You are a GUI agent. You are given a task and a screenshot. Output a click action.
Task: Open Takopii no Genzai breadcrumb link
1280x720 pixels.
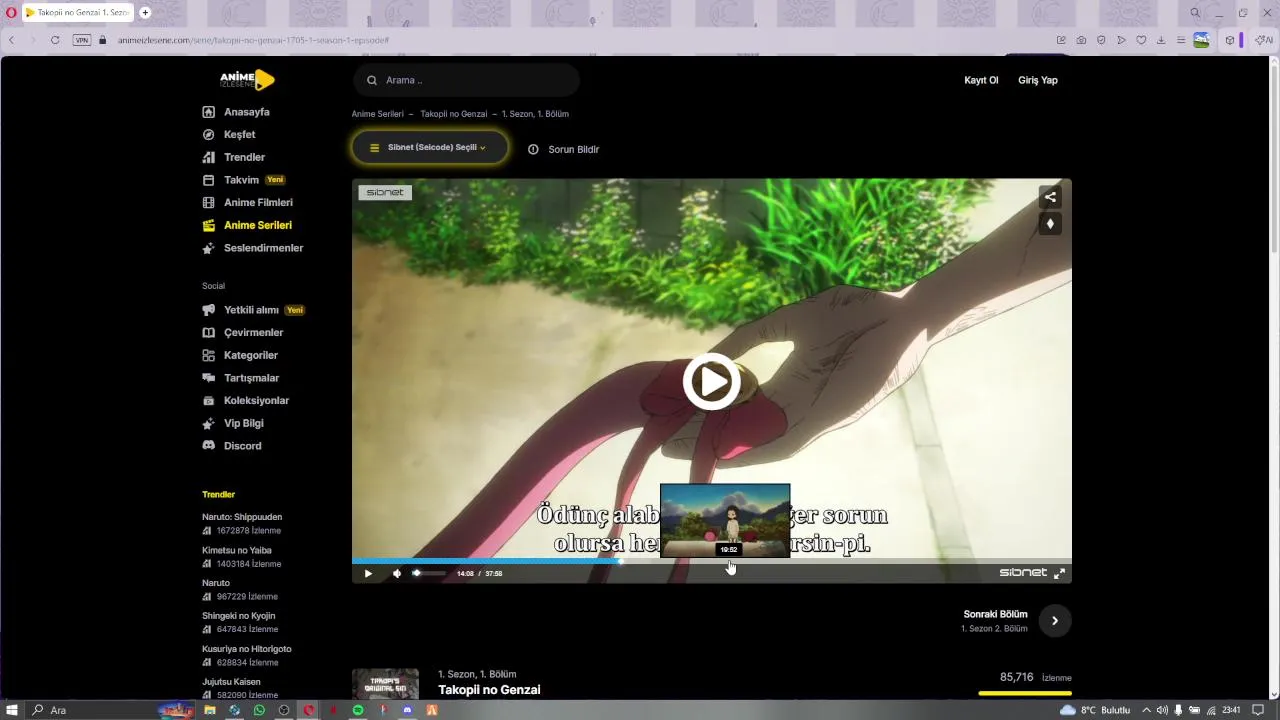[x=454, y=114]
